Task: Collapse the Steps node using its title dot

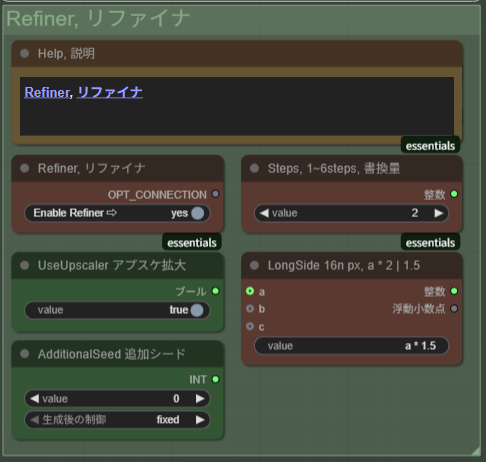Action: point(254,168)
